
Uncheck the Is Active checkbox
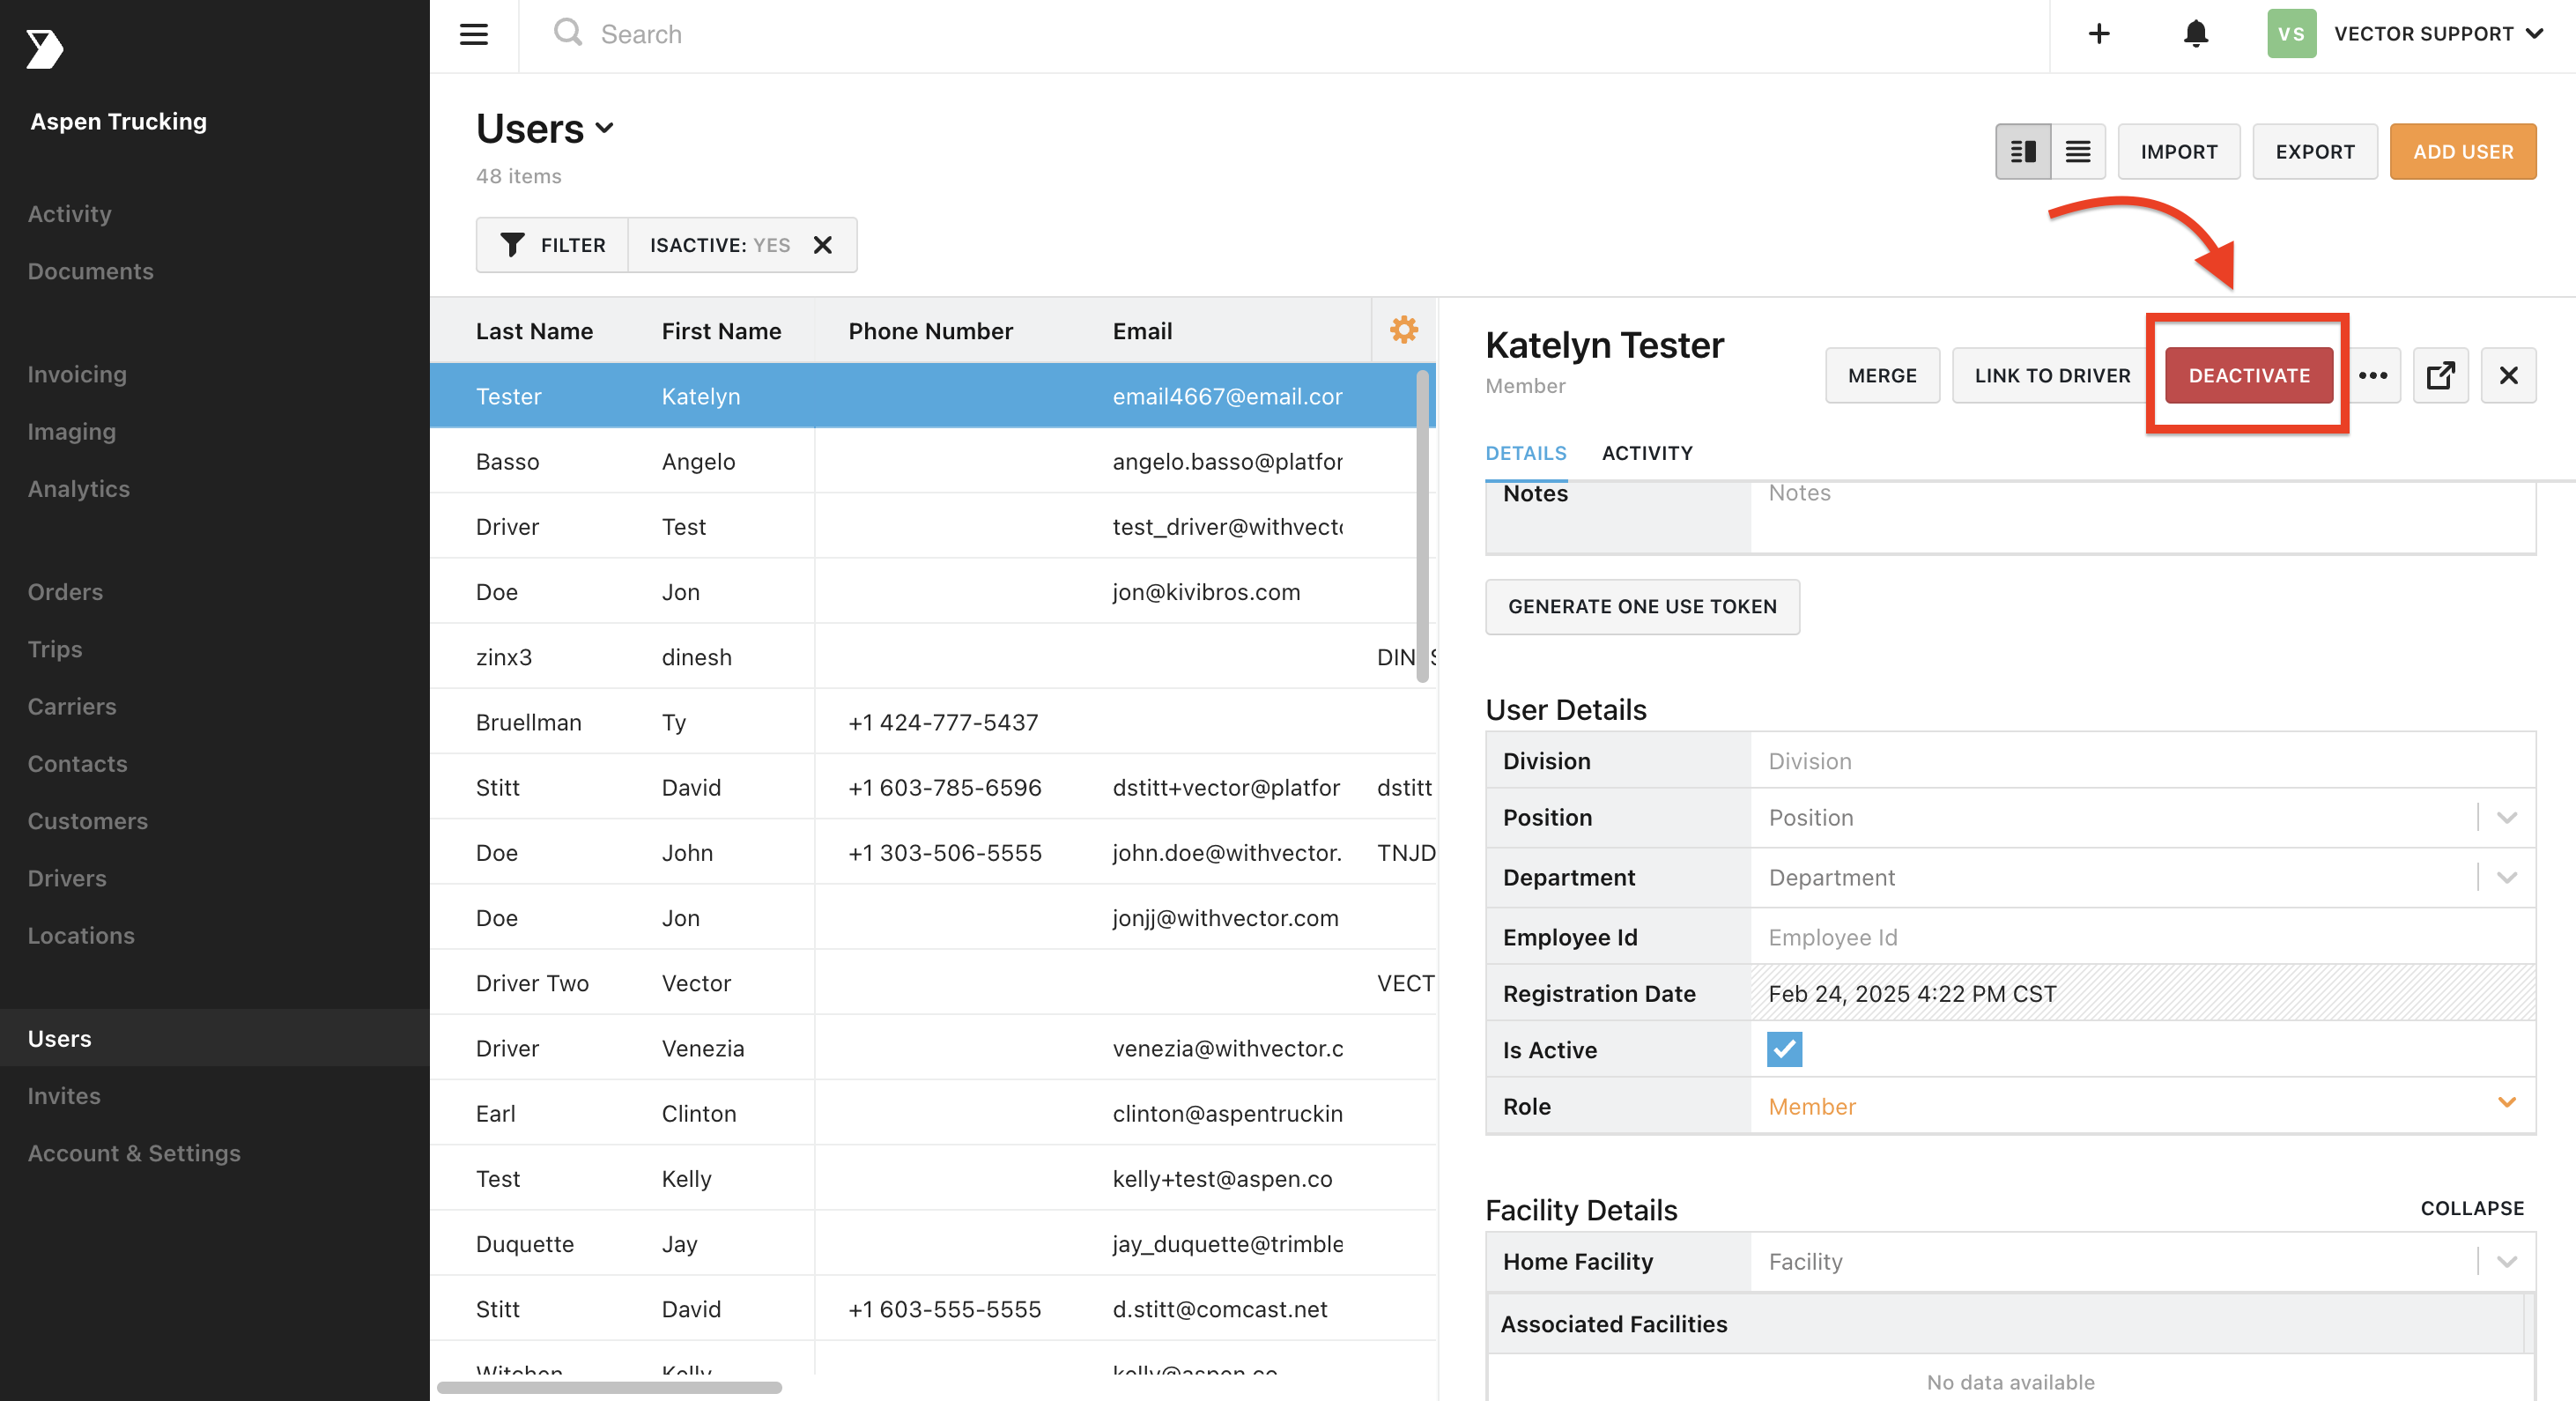click(1785, 1050)
